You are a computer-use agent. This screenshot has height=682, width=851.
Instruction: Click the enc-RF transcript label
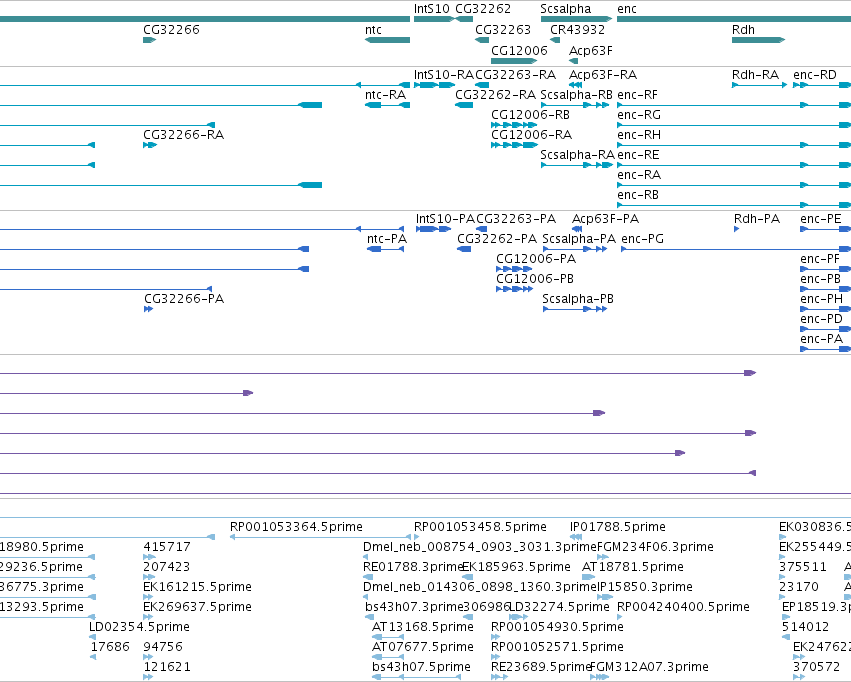pos(637,95)
